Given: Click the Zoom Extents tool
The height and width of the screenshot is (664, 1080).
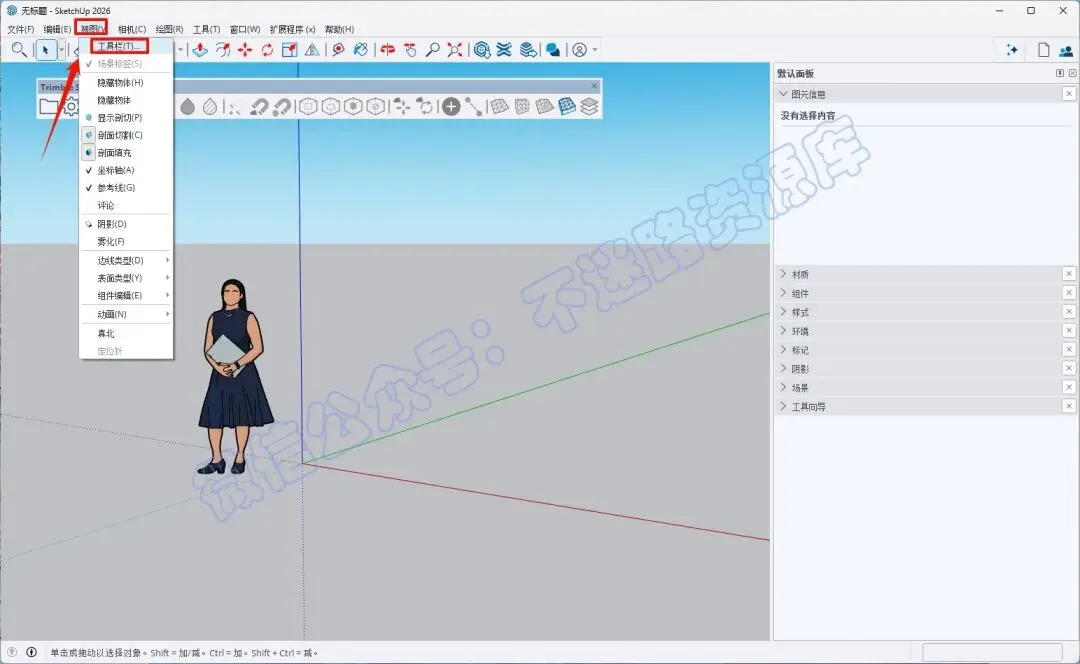Looking at the screenshot, I should point(455,50).
